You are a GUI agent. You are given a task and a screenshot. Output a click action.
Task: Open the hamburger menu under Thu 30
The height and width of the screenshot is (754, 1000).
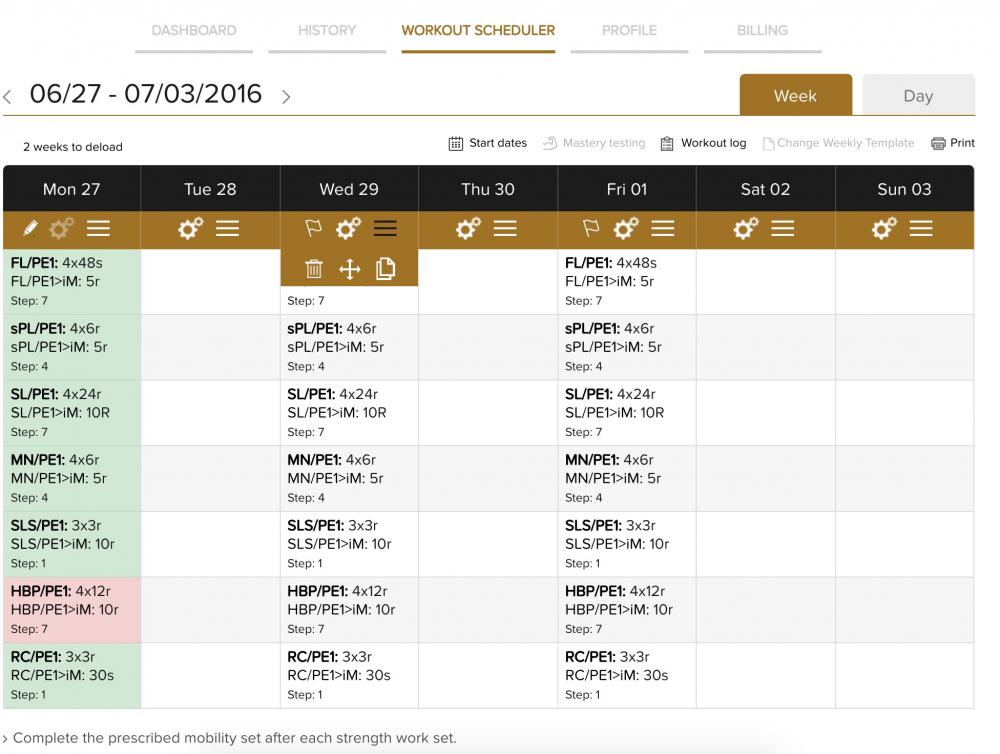pyautogui.click(x=505, y=228)
